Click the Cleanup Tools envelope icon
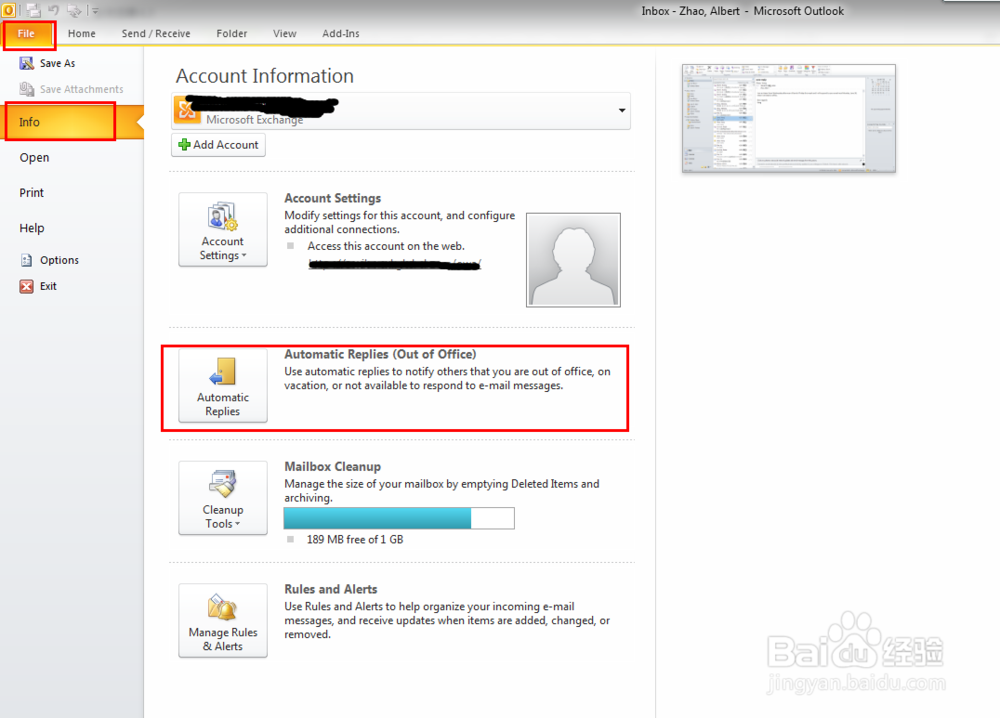Viewport: 1000px width, 718px height. [223, 483]
